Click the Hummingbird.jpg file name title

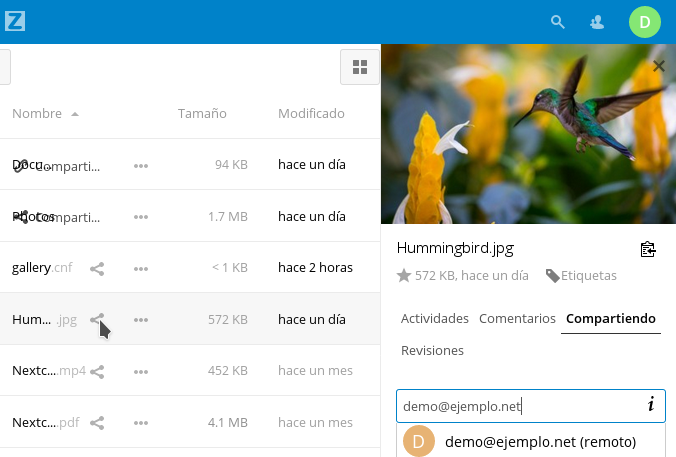455,248
